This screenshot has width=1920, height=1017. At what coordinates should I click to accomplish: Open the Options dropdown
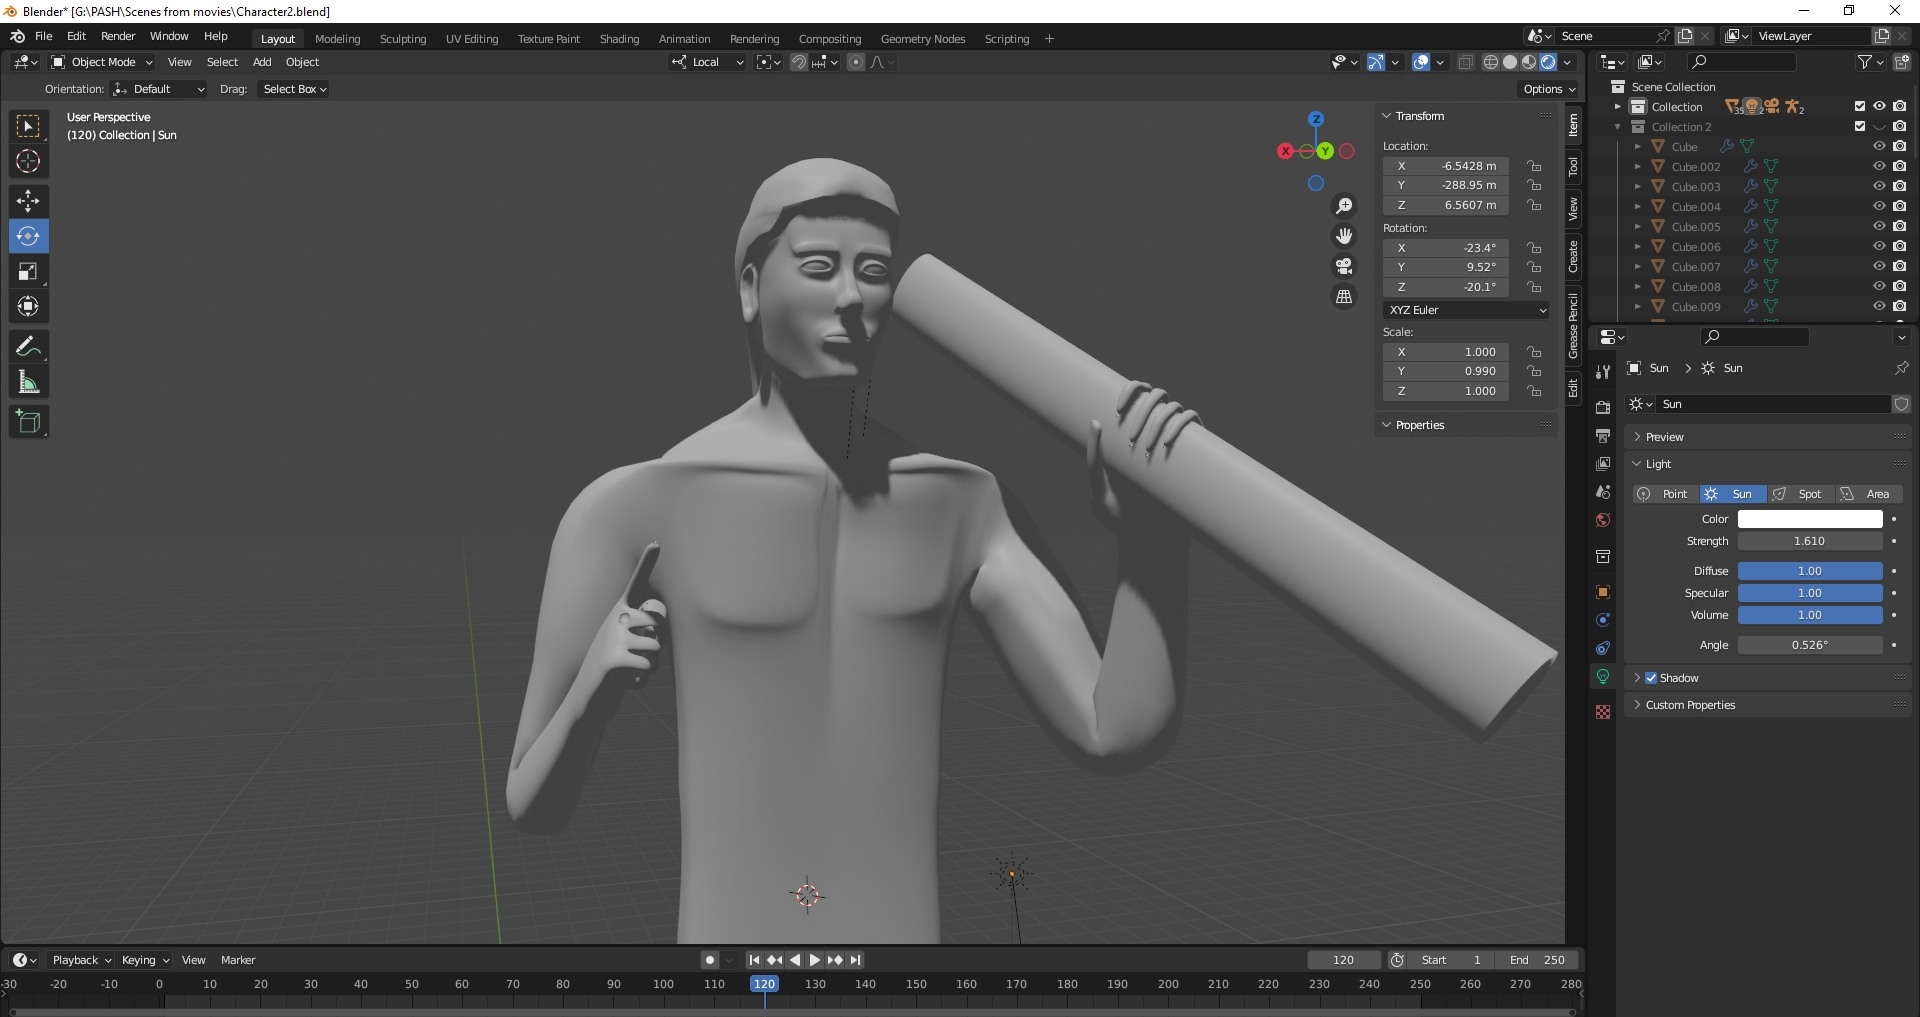(1549, 89)
